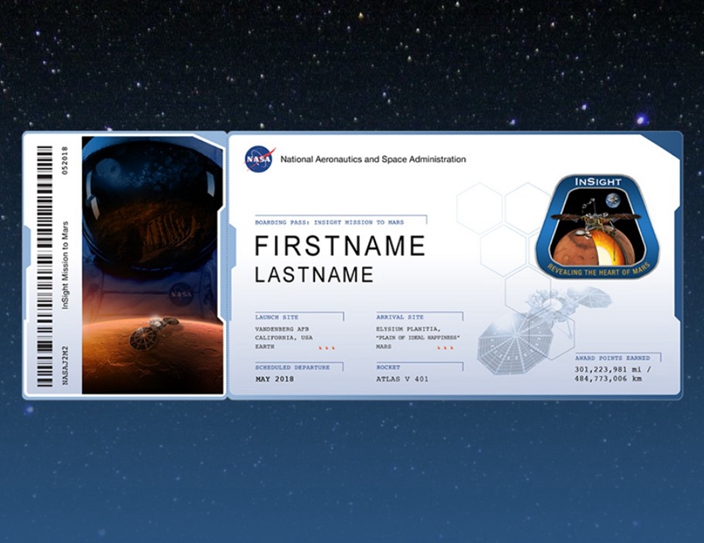
Task: Click the vertical InSight Mission to Mars text
Action: pos(65,265)
